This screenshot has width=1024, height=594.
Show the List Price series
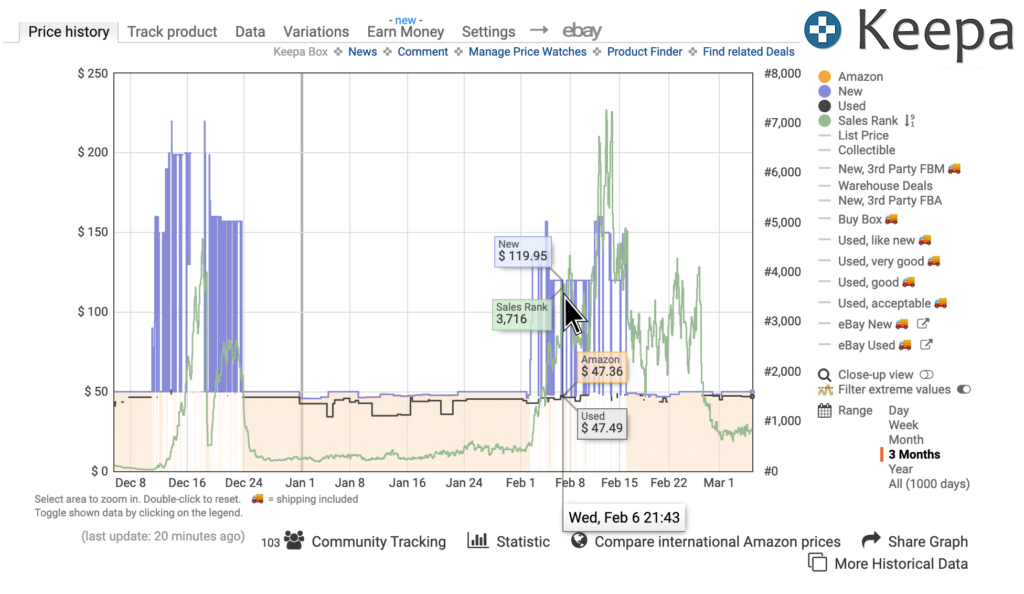[863, 135]
